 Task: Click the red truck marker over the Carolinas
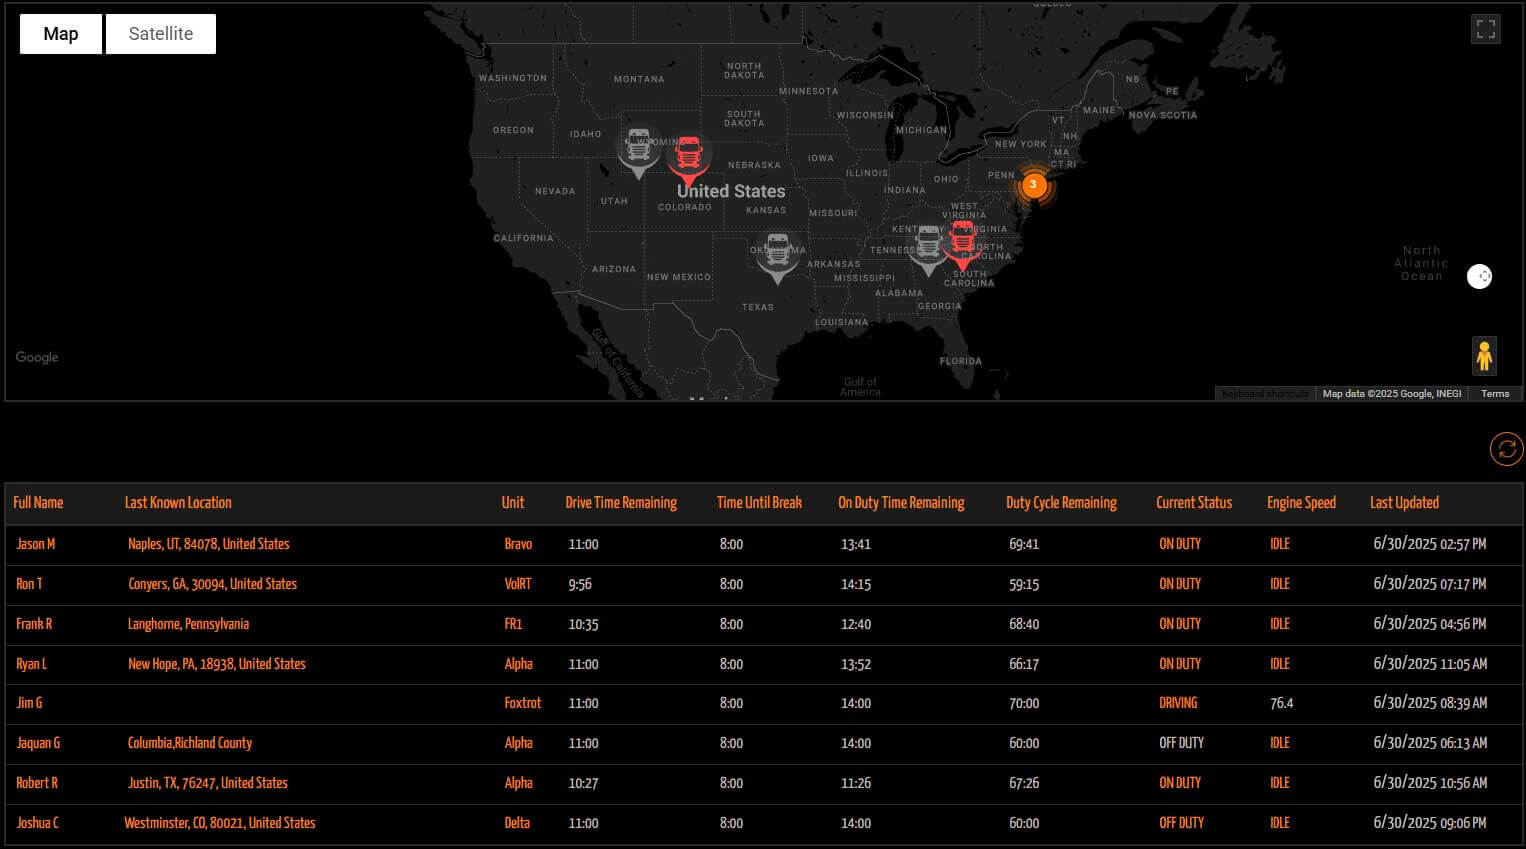click(x=962, y=242)
